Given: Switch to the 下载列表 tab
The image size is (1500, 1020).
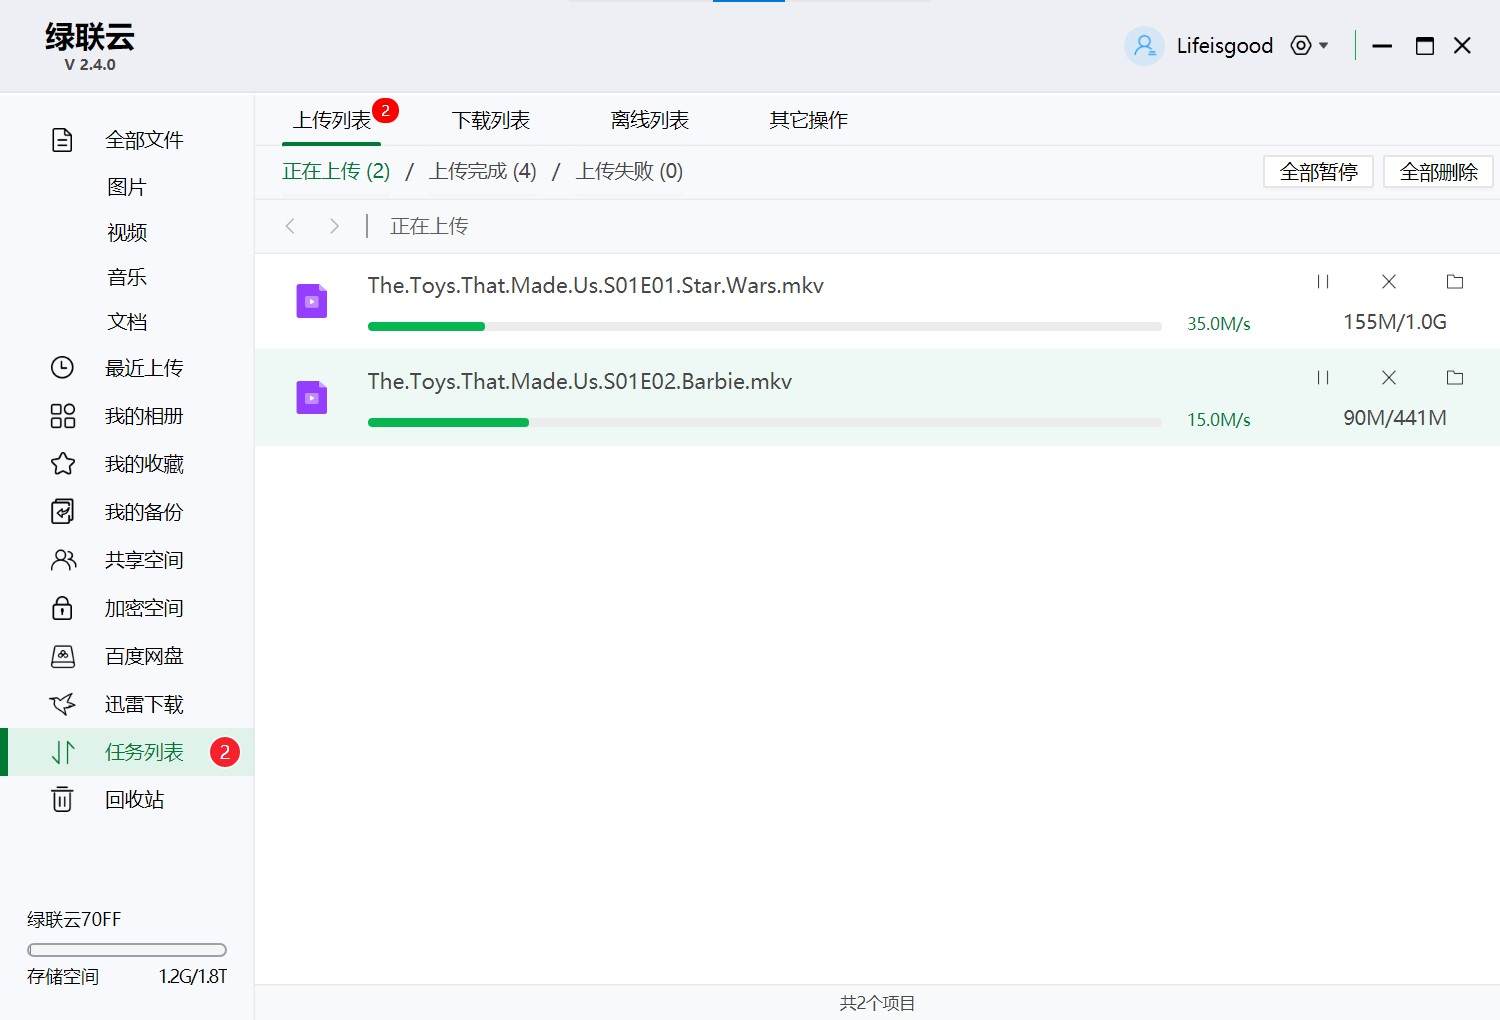Looking at the screenshot, I should (490, 120).
